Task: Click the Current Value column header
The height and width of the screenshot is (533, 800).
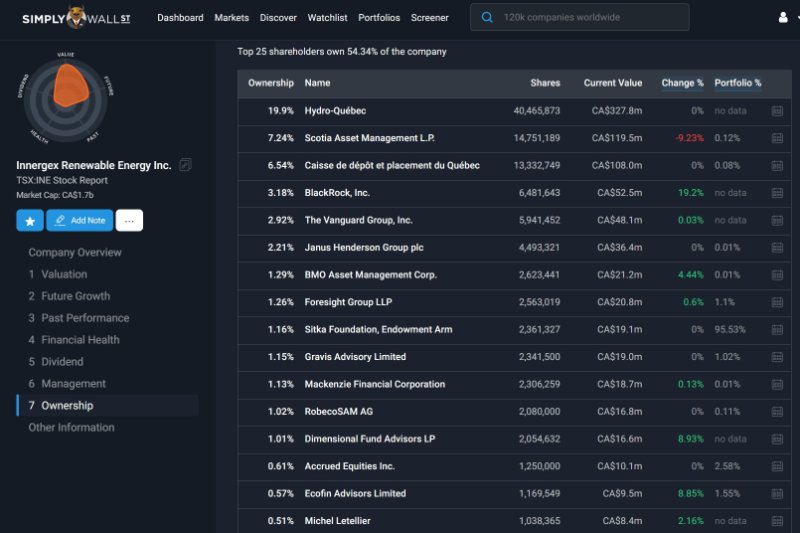Action: (613, 83)
